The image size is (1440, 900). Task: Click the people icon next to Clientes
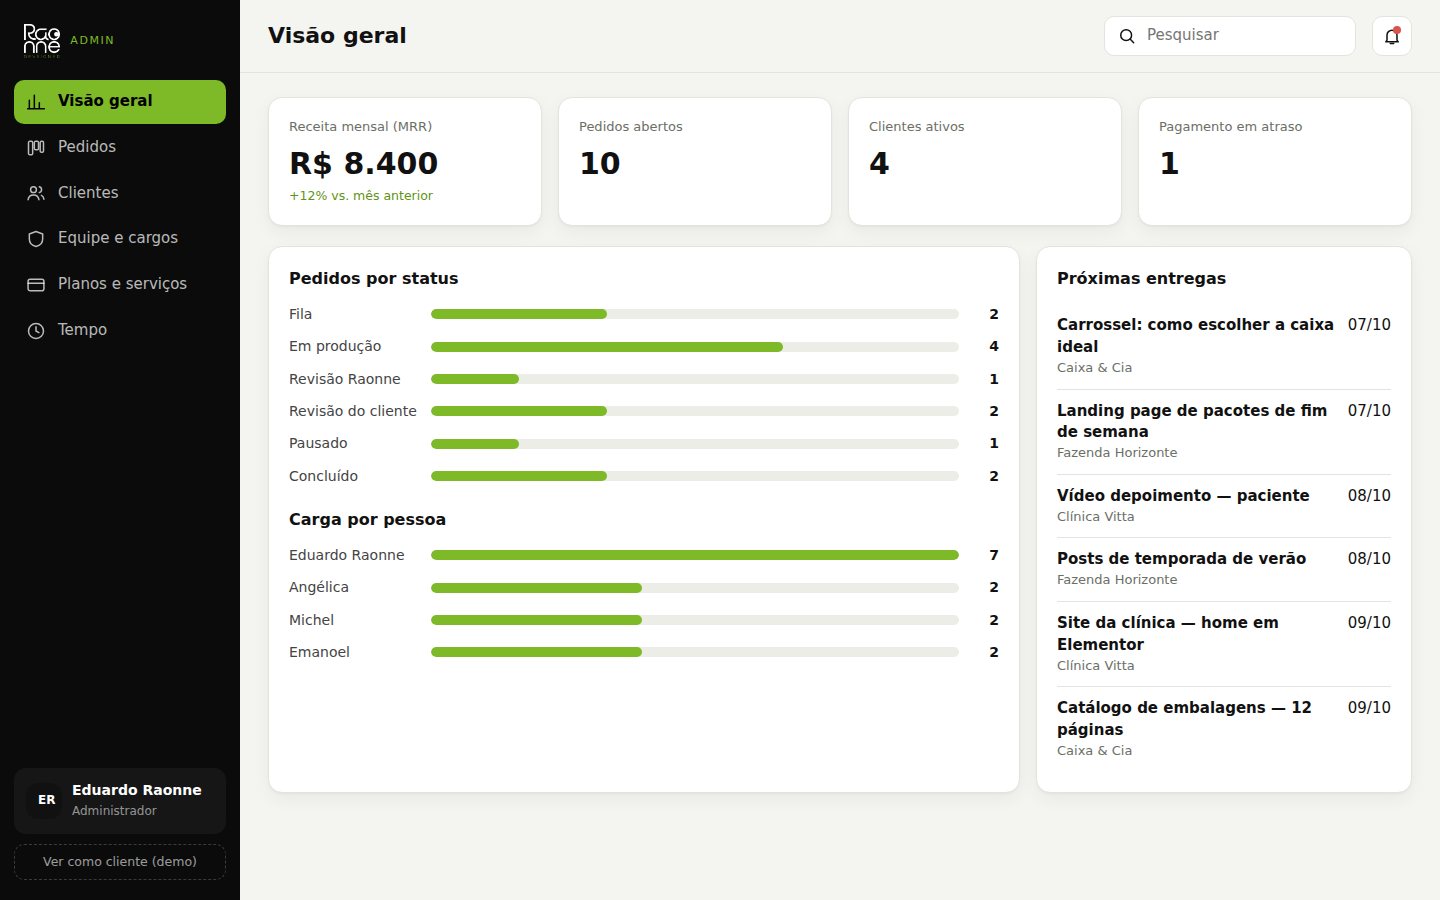click(x=36, y=193)
